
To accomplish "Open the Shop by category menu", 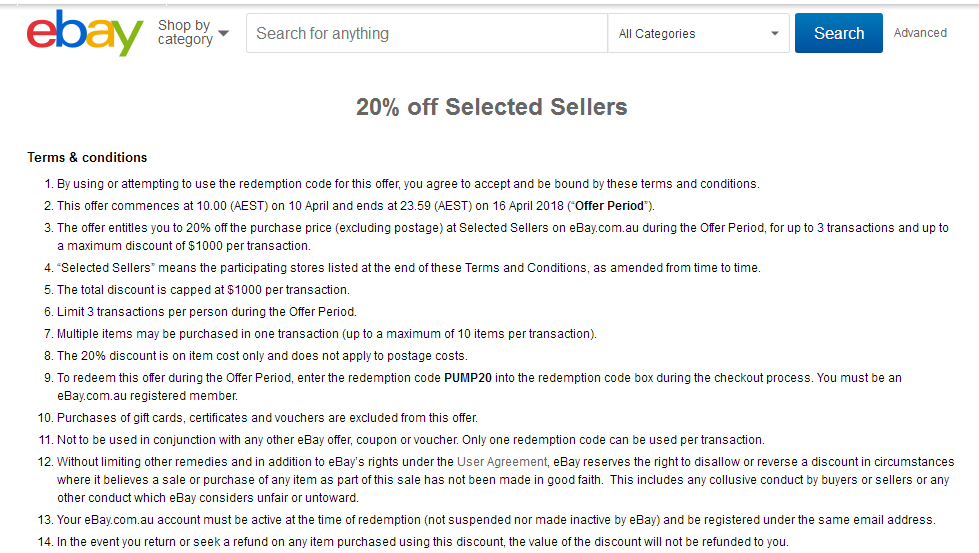I will tap(193, 32).
